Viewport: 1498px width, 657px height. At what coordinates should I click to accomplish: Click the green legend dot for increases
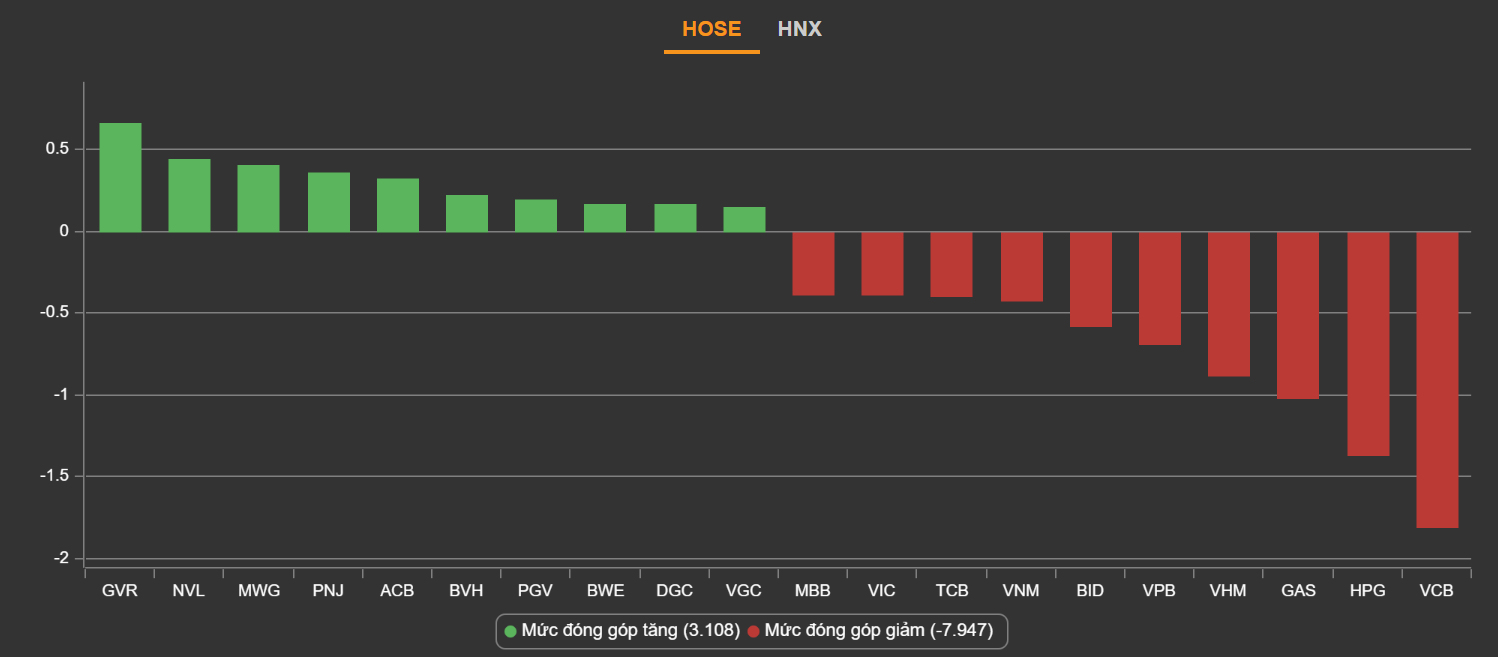click(x=510, y=631)
